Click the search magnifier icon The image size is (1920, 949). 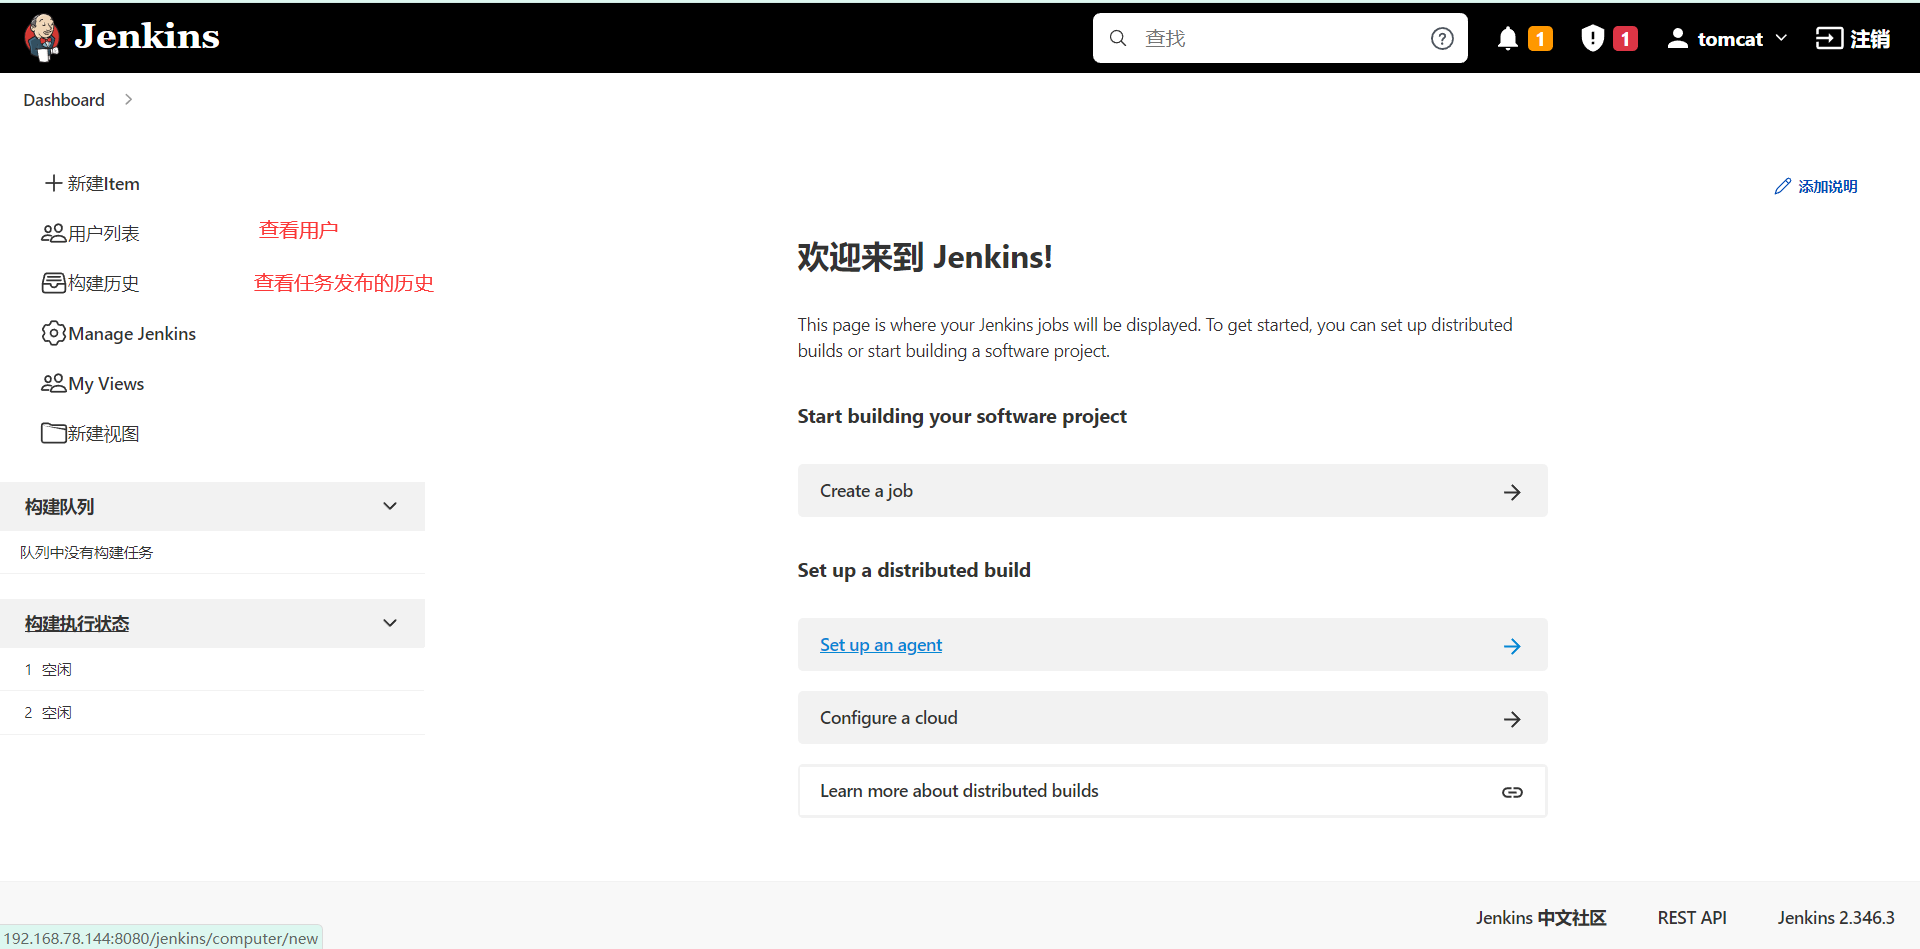click(x=1118, y=38)
